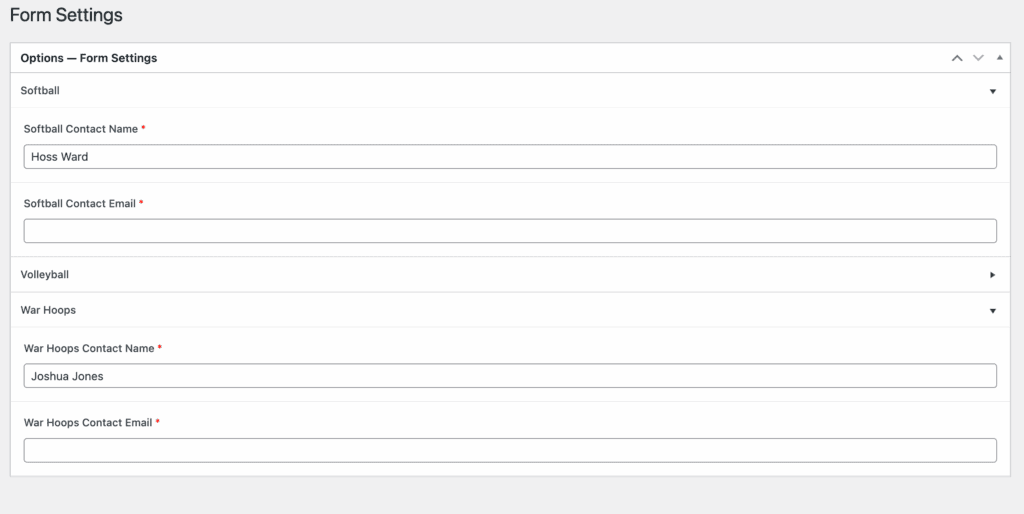Focus the empty War Hoops Contact Email field
This screenshot has width=1024, height=514.
(510, 450)
